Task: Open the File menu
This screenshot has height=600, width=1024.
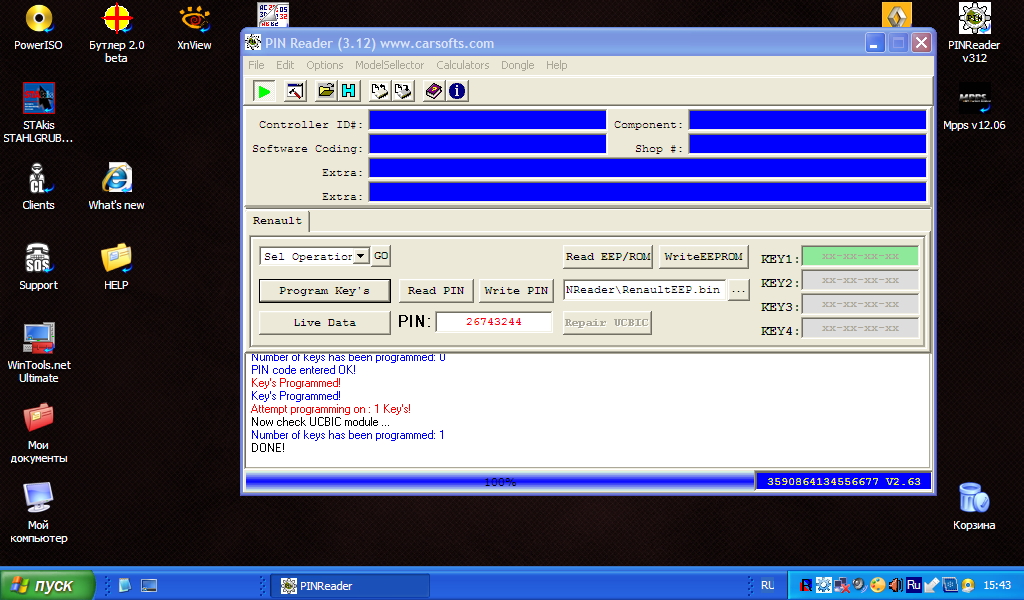Action: 256,65
